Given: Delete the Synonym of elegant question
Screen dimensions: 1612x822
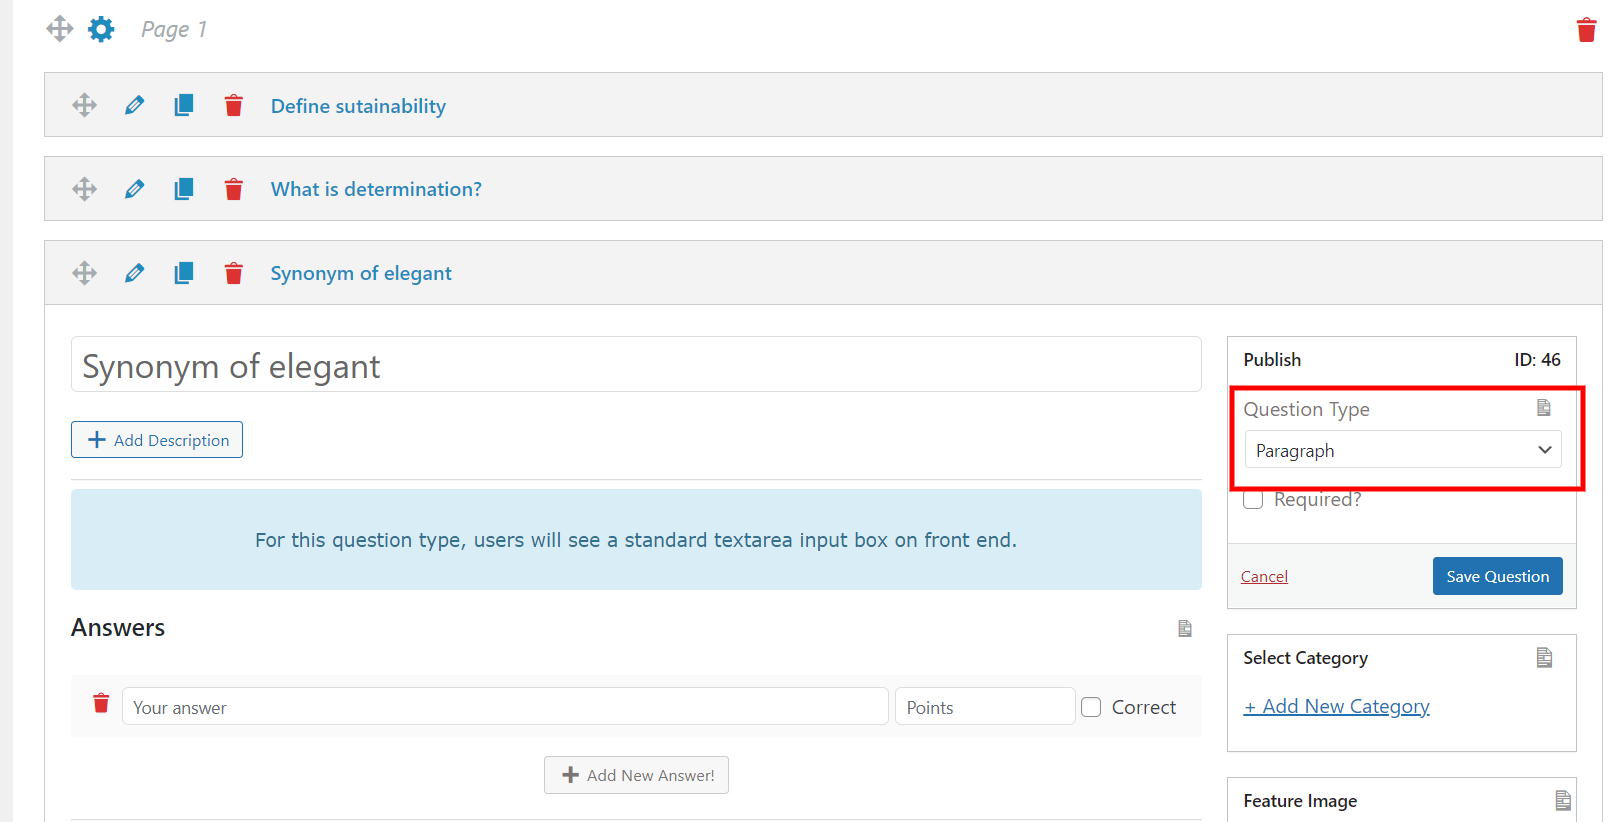Looking at the screenshot, I should point(234,273).
